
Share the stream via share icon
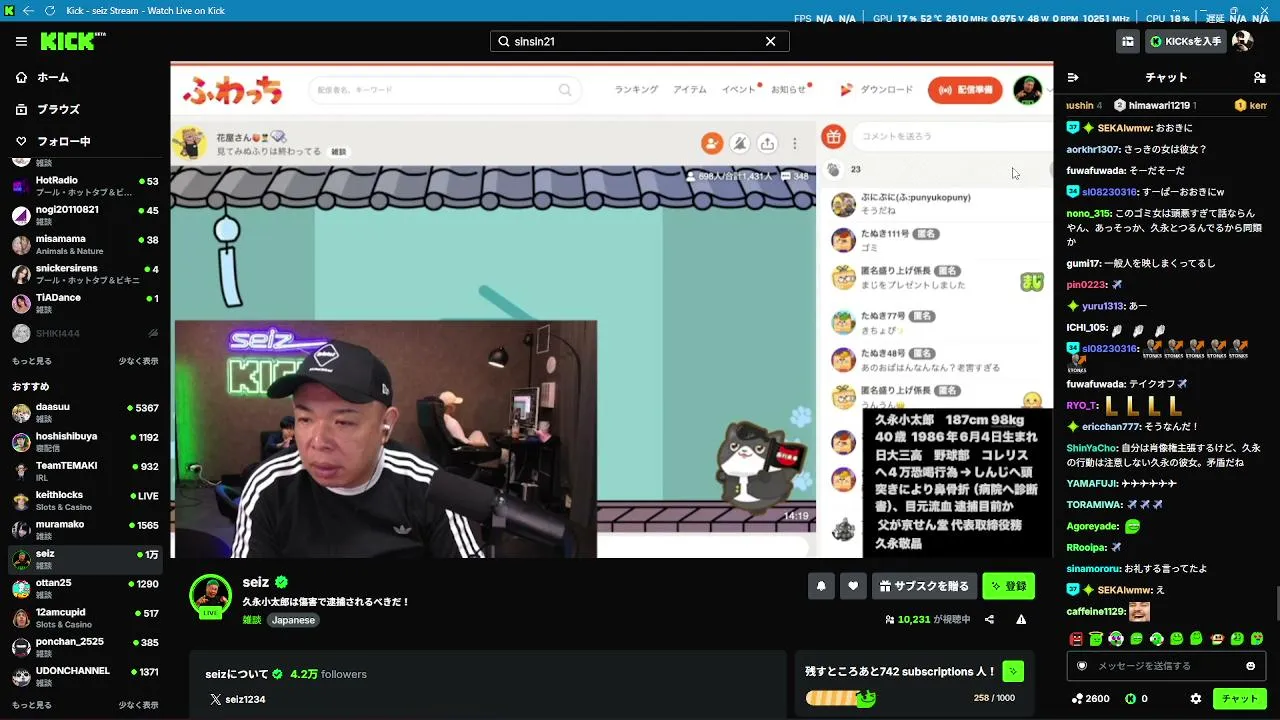[989, 620]
